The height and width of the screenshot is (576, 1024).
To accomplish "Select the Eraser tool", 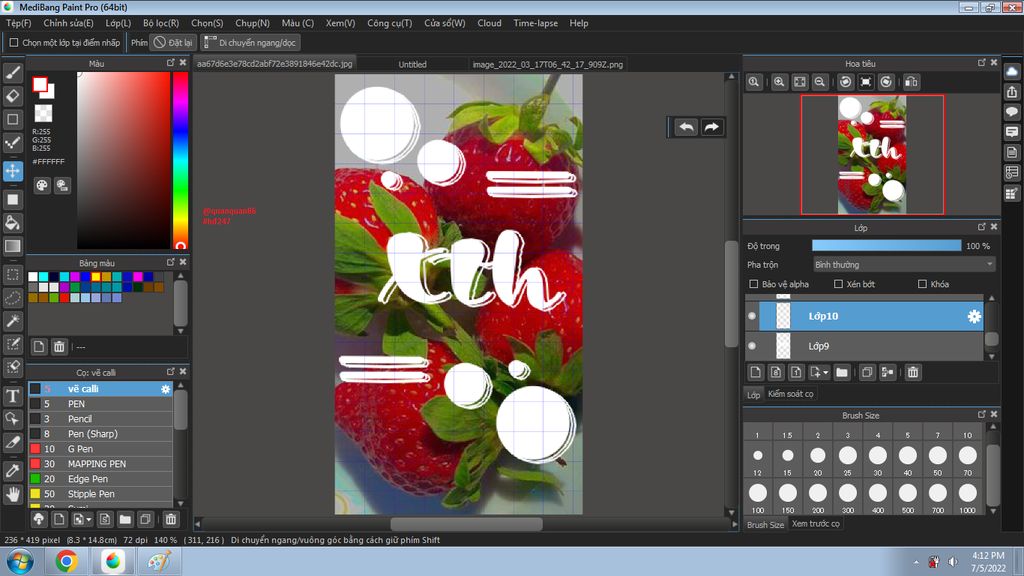I will [x=12, y=96].
